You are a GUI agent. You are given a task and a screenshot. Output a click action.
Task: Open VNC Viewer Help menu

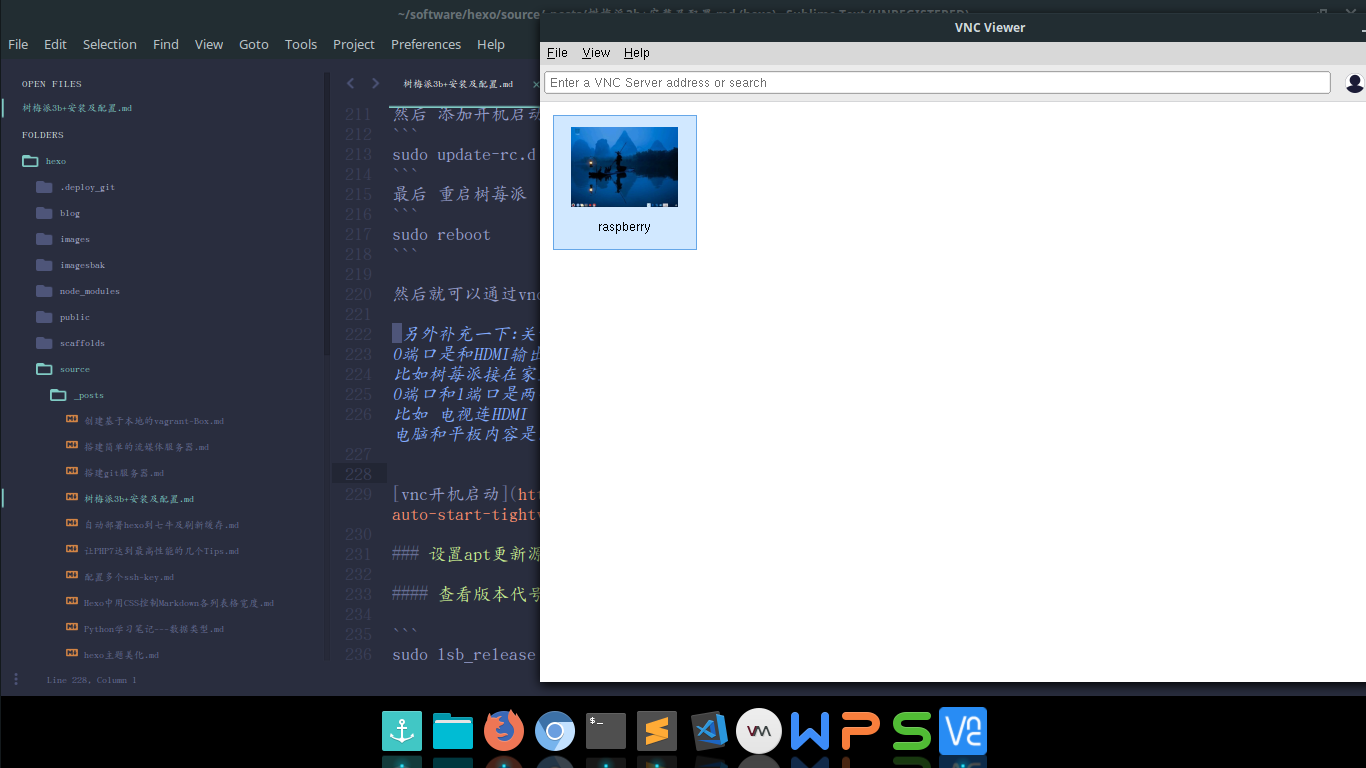[637, 53]
